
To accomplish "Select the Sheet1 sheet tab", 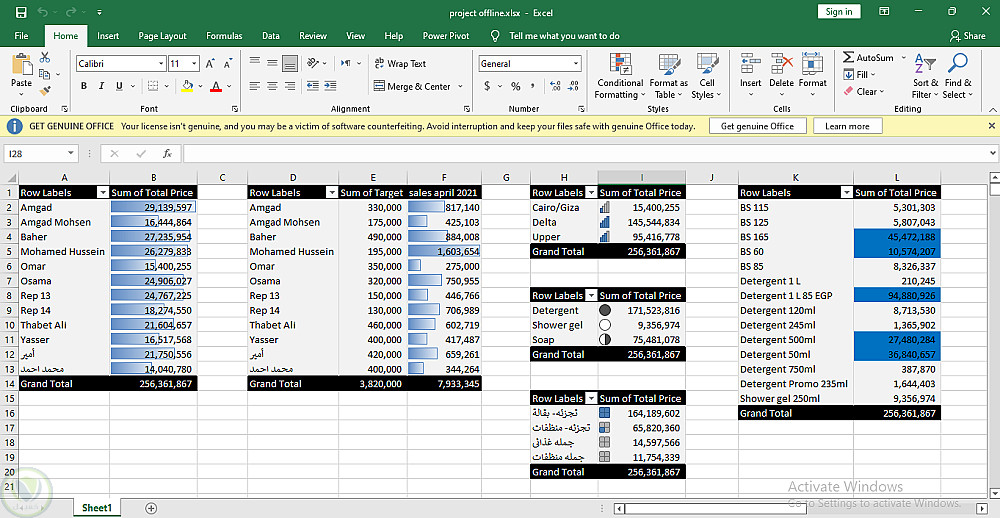I will (97, 508).
